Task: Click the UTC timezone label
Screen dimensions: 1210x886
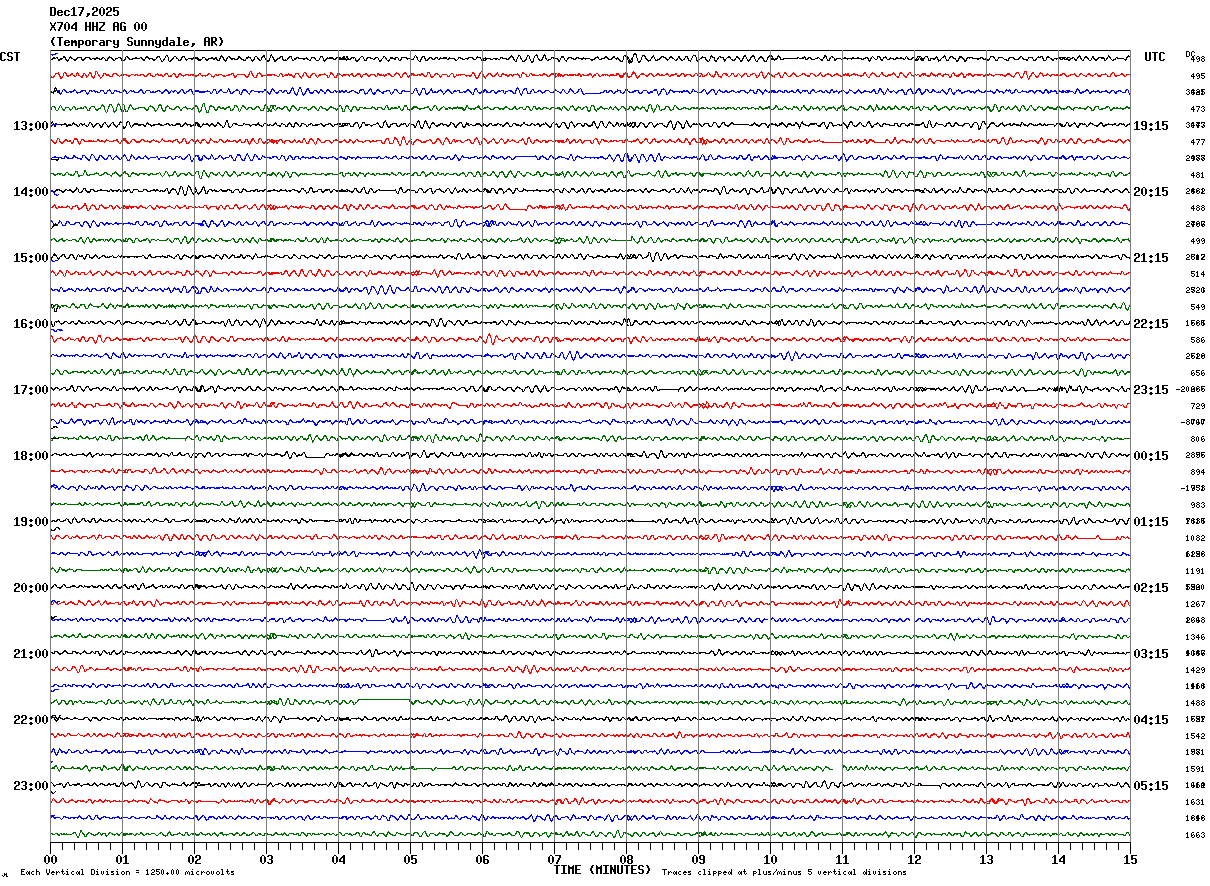Action: click(1154, 57)
